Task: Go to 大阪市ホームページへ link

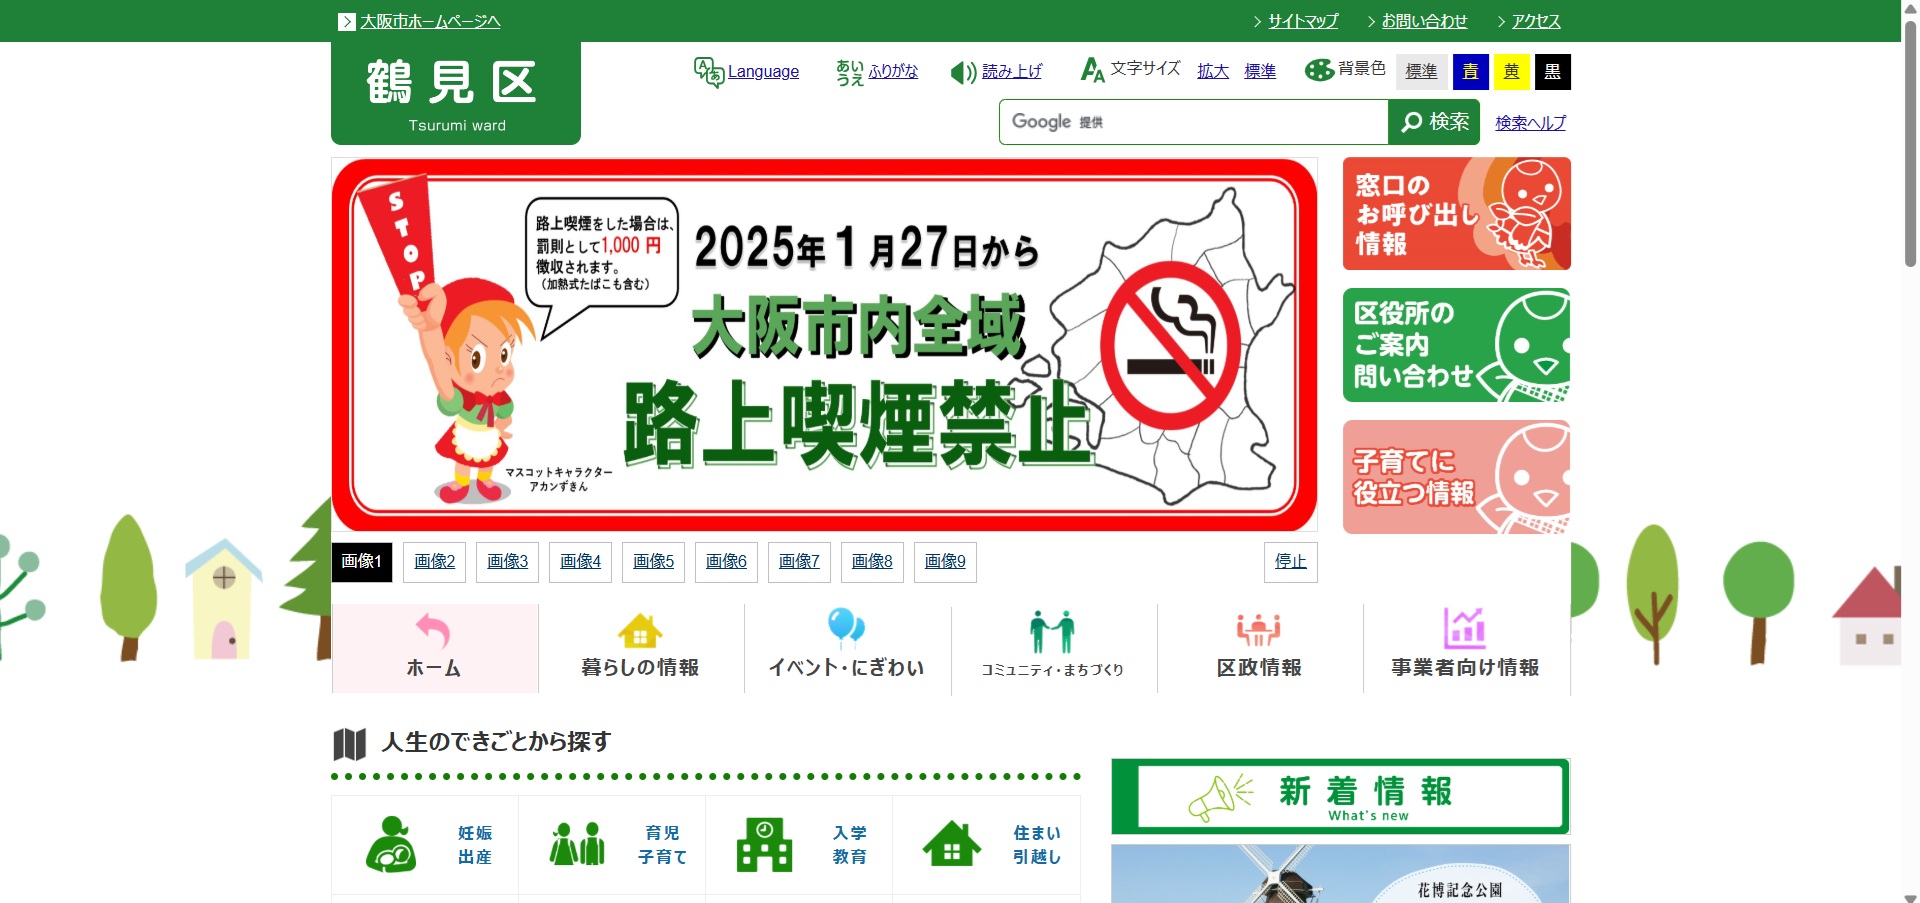Action: [430, 21]
